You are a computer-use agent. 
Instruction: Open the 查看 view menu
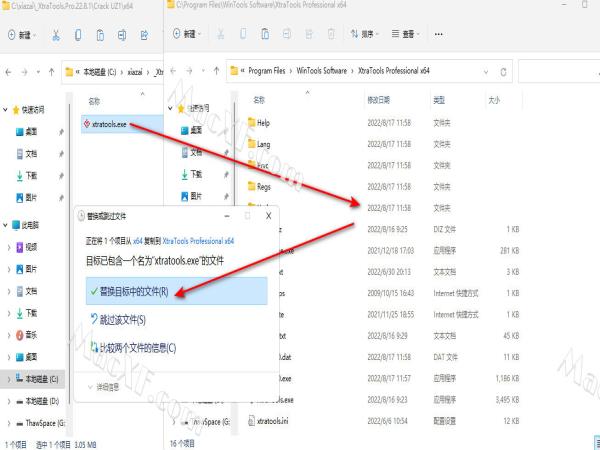click(406, 34)
